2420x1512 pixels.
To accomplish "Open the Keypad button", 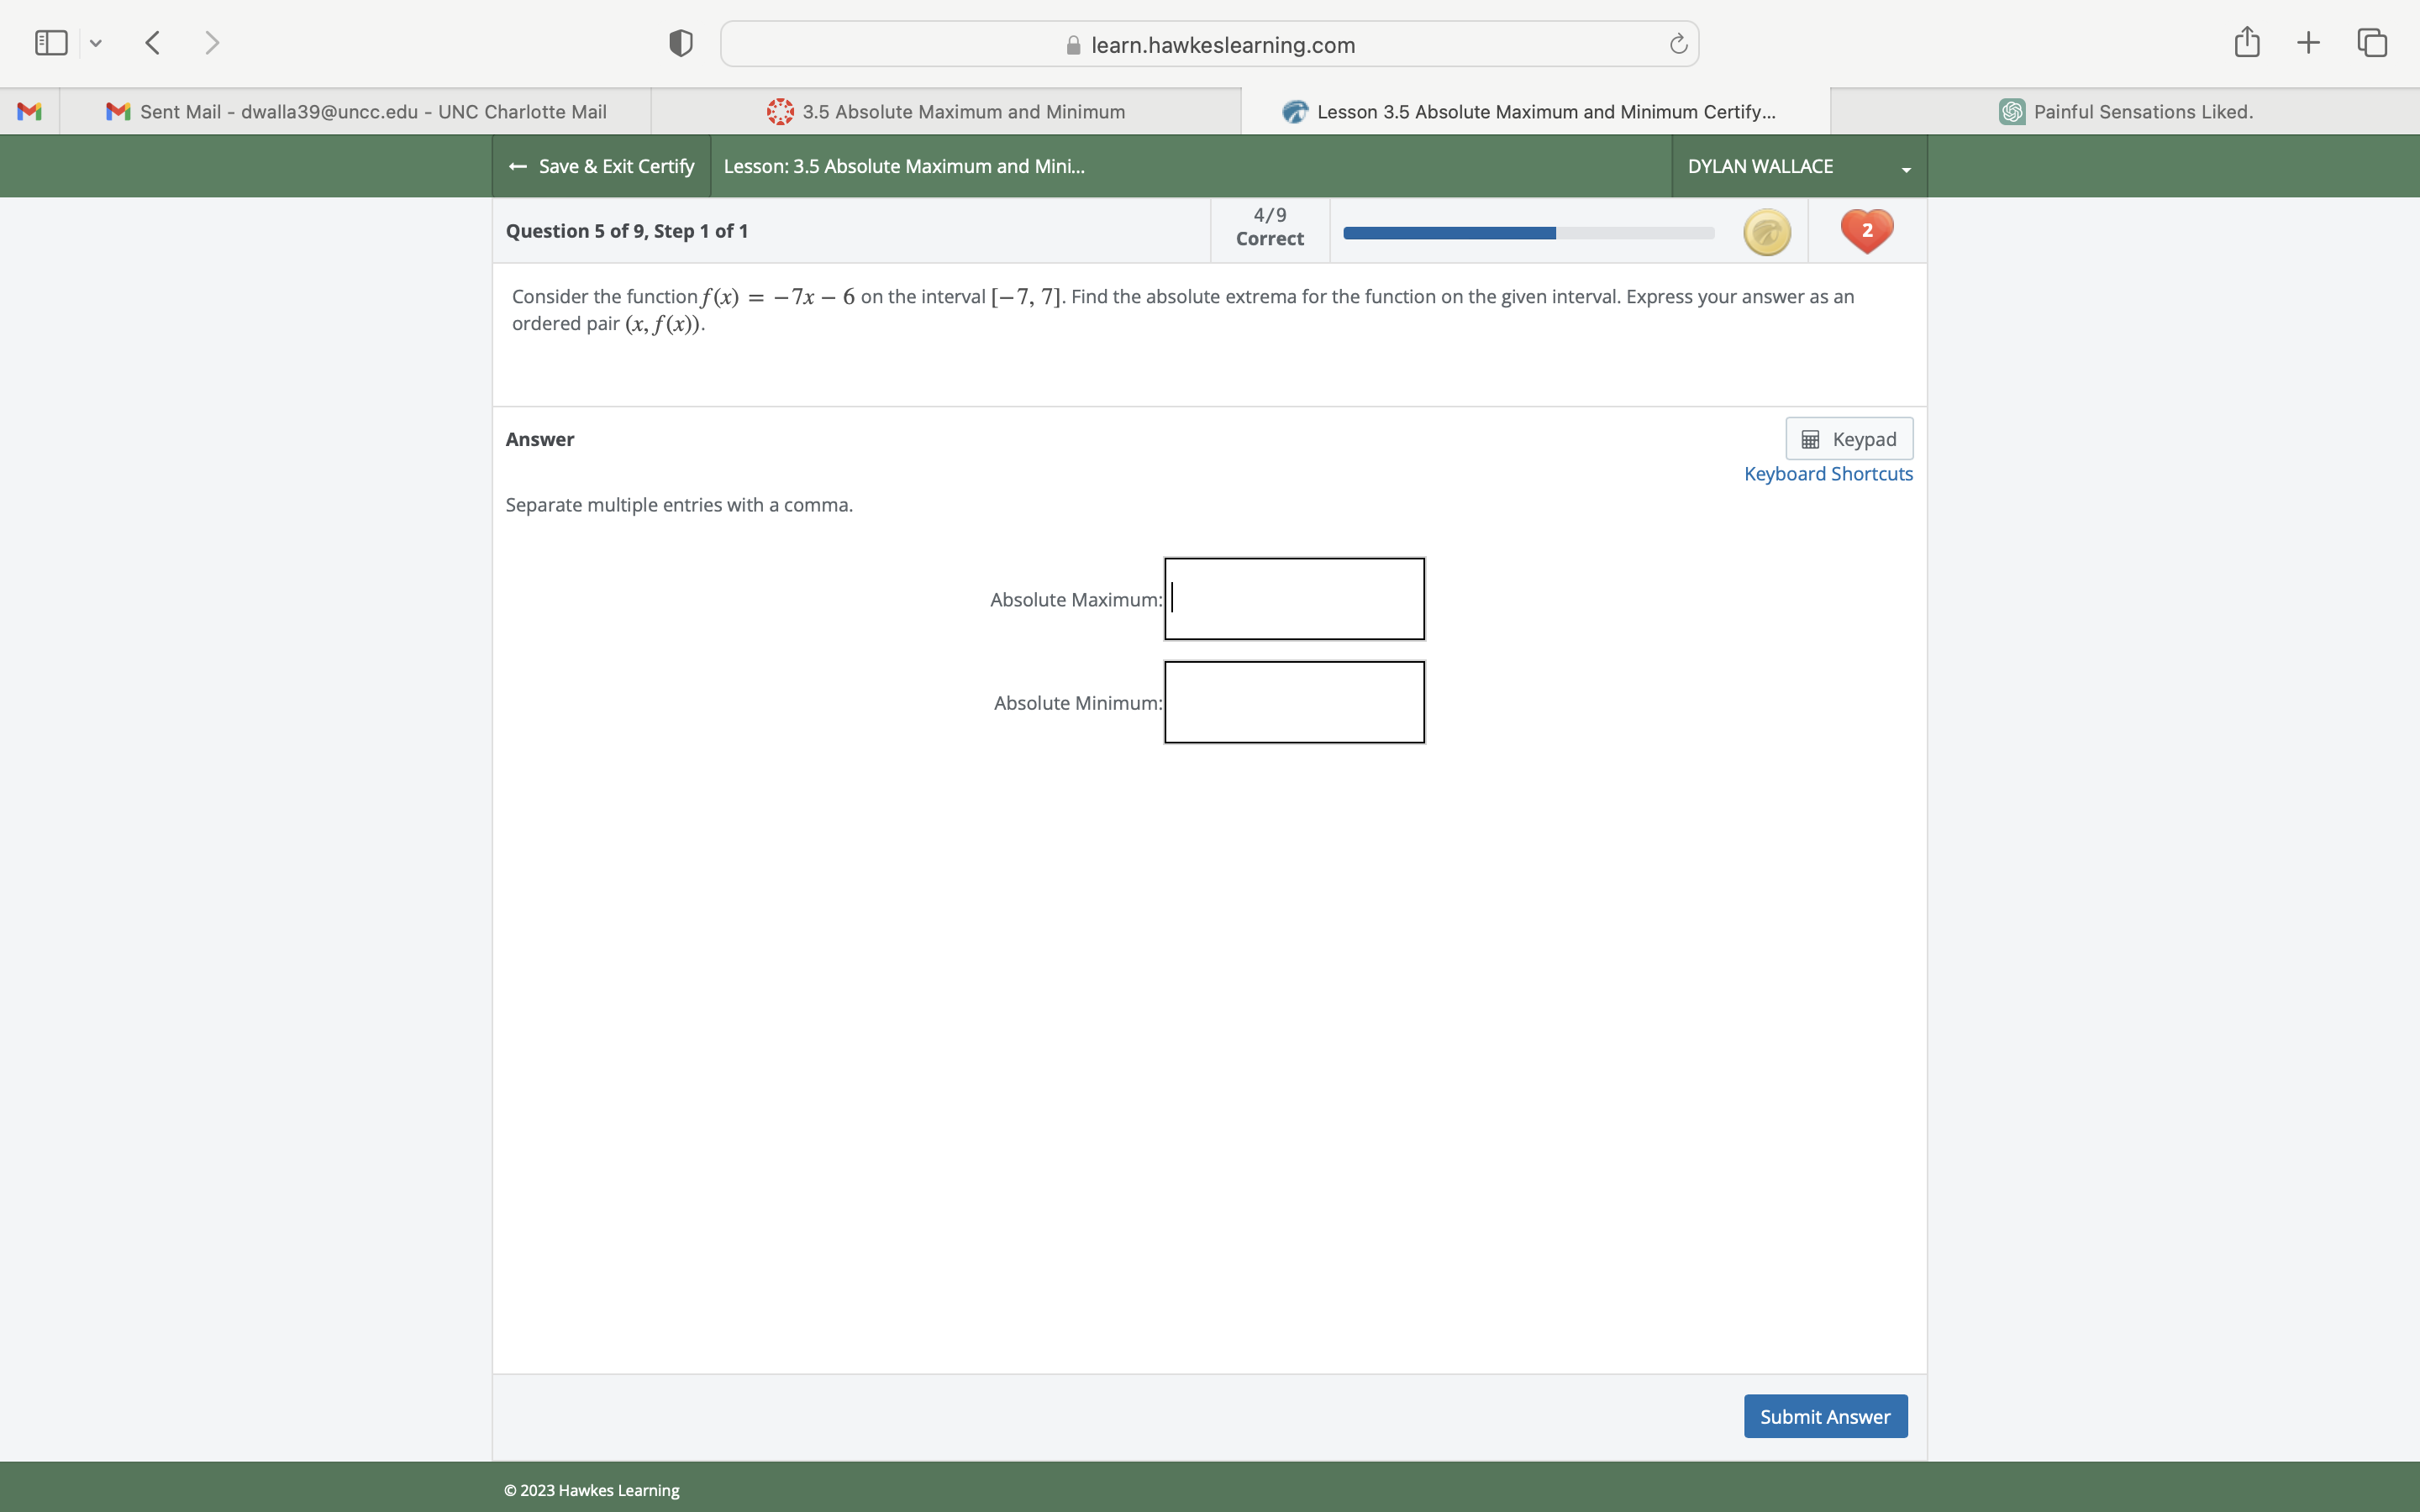I will (1848, 439).
